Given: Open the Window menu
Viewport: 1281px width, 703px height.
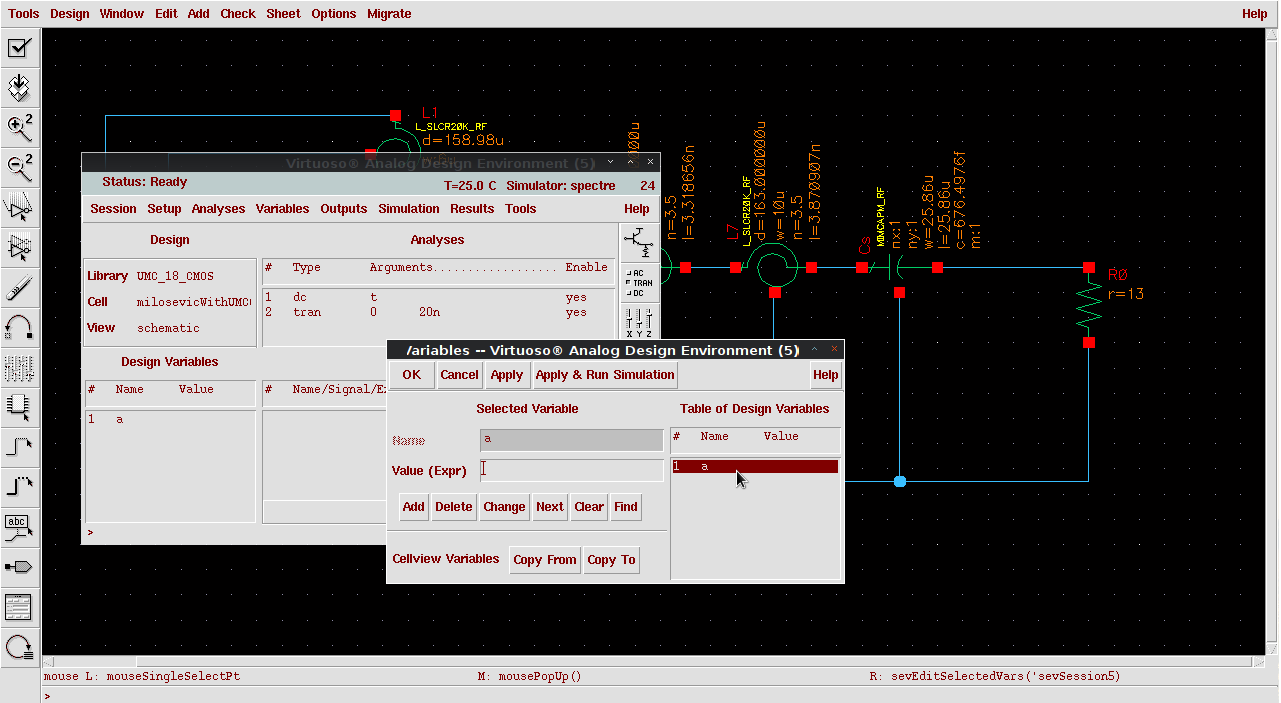Looking at the screenshot, I should coord(122,14).
